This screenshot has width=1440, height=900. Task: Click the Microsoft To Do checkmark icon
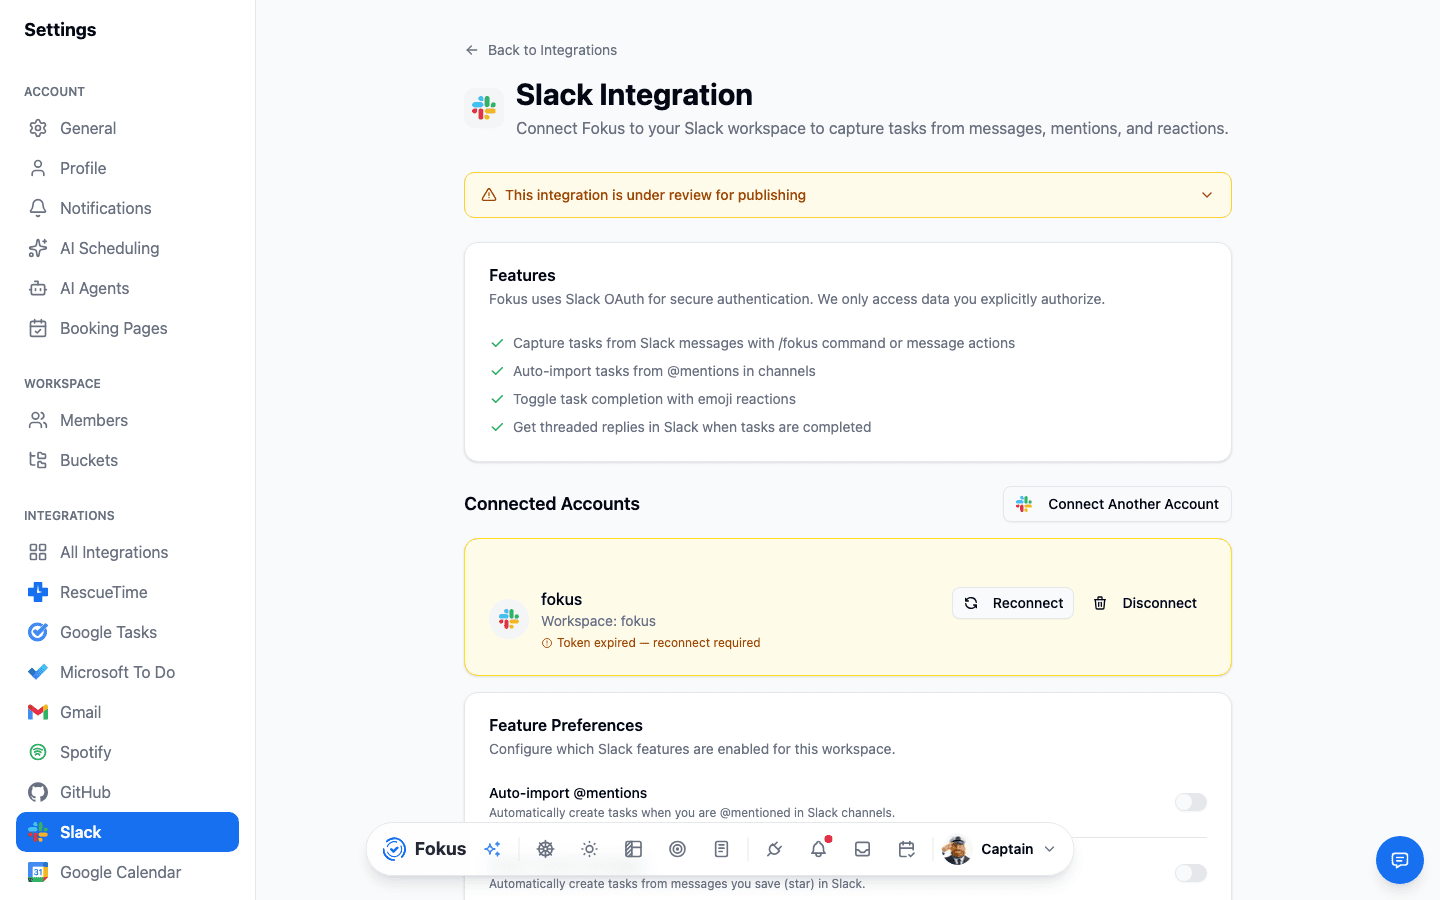point(38,672)
